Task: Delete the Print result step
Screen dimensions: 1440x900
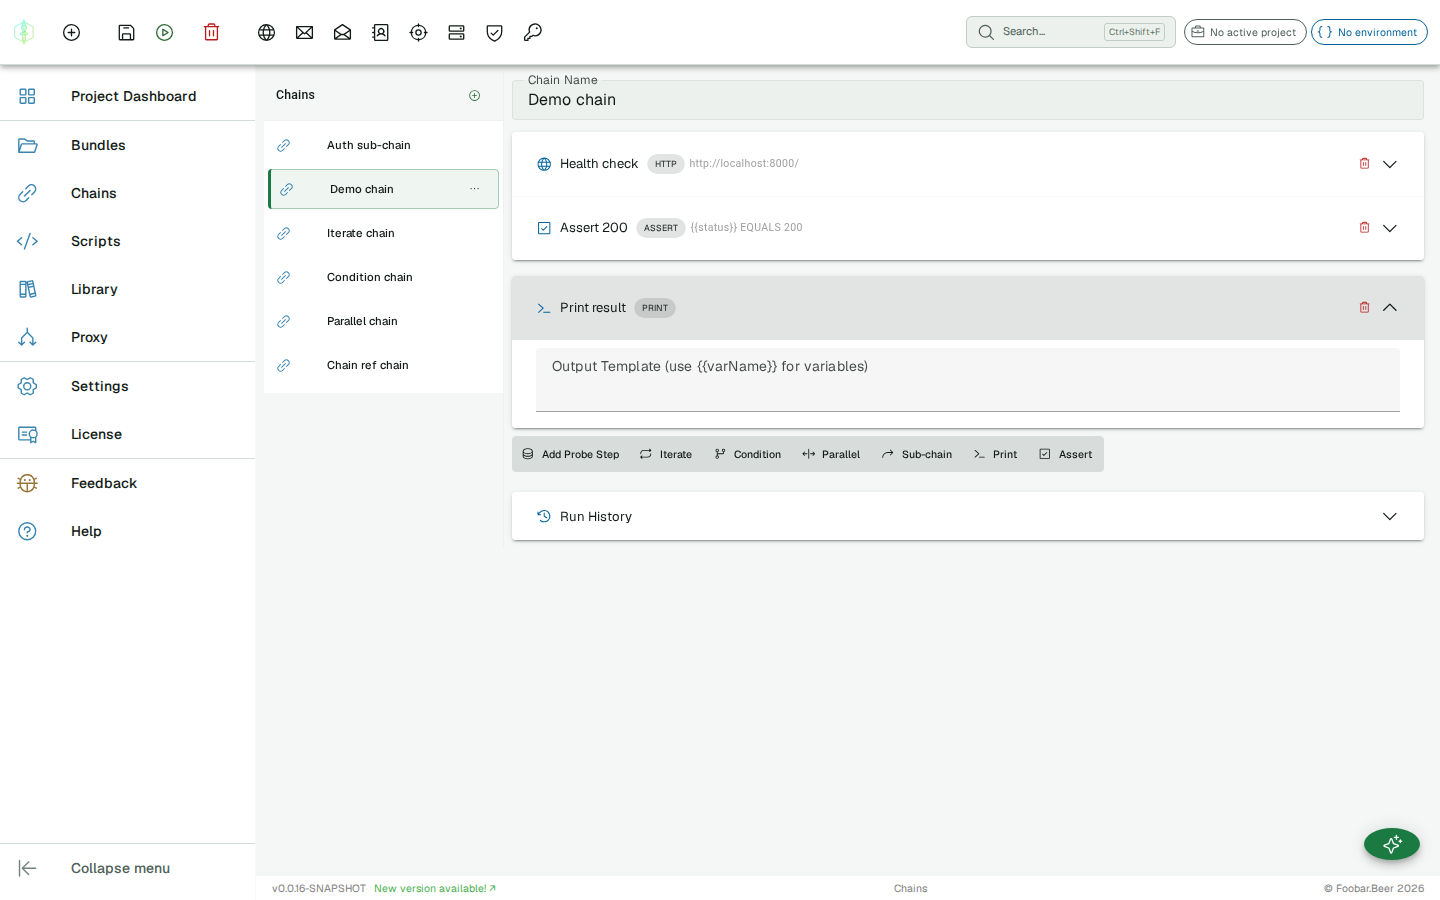Action: pos(1364,307)
